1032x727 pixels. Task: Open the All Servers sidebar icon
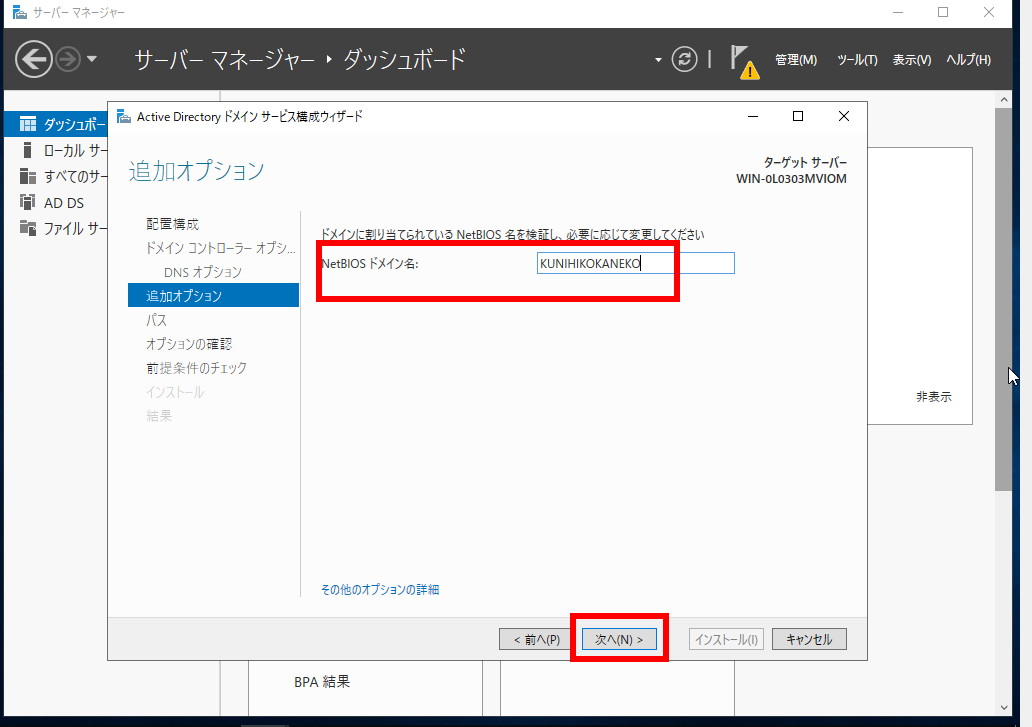coord(28,177)
